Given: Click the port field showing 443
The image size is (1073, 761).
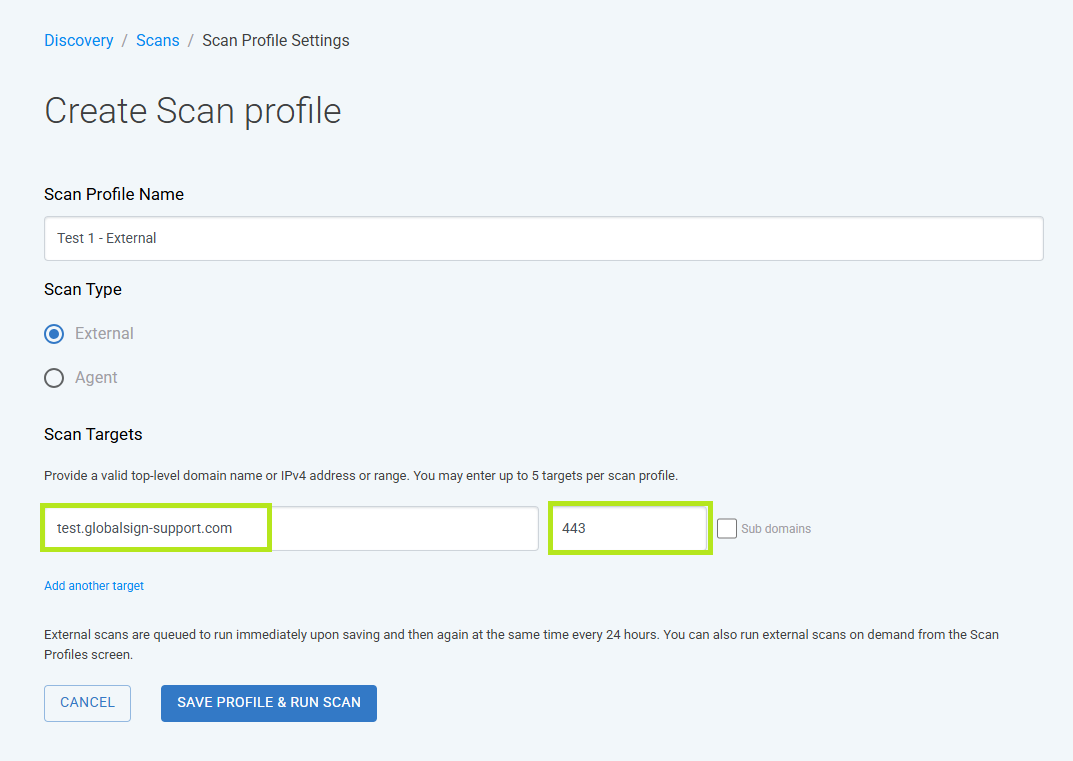Looking at the screenshot, I should [x=630, y=528].
